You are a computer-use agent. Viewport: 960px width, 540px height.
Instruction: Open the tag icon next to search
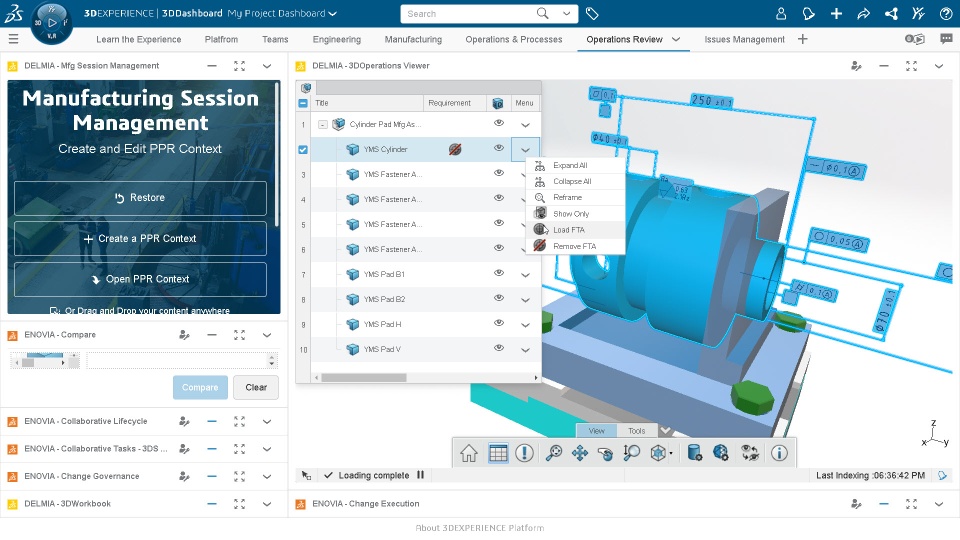[x=592, y=13]
